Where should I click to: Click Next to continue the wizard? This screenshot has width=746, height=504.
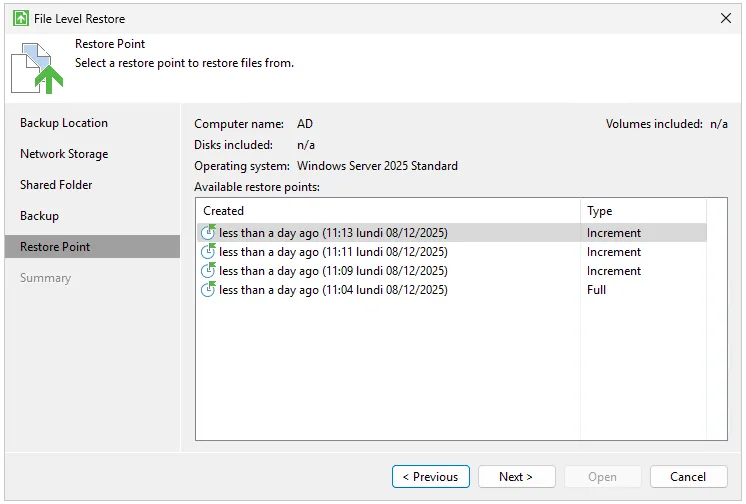click(516, 477)
